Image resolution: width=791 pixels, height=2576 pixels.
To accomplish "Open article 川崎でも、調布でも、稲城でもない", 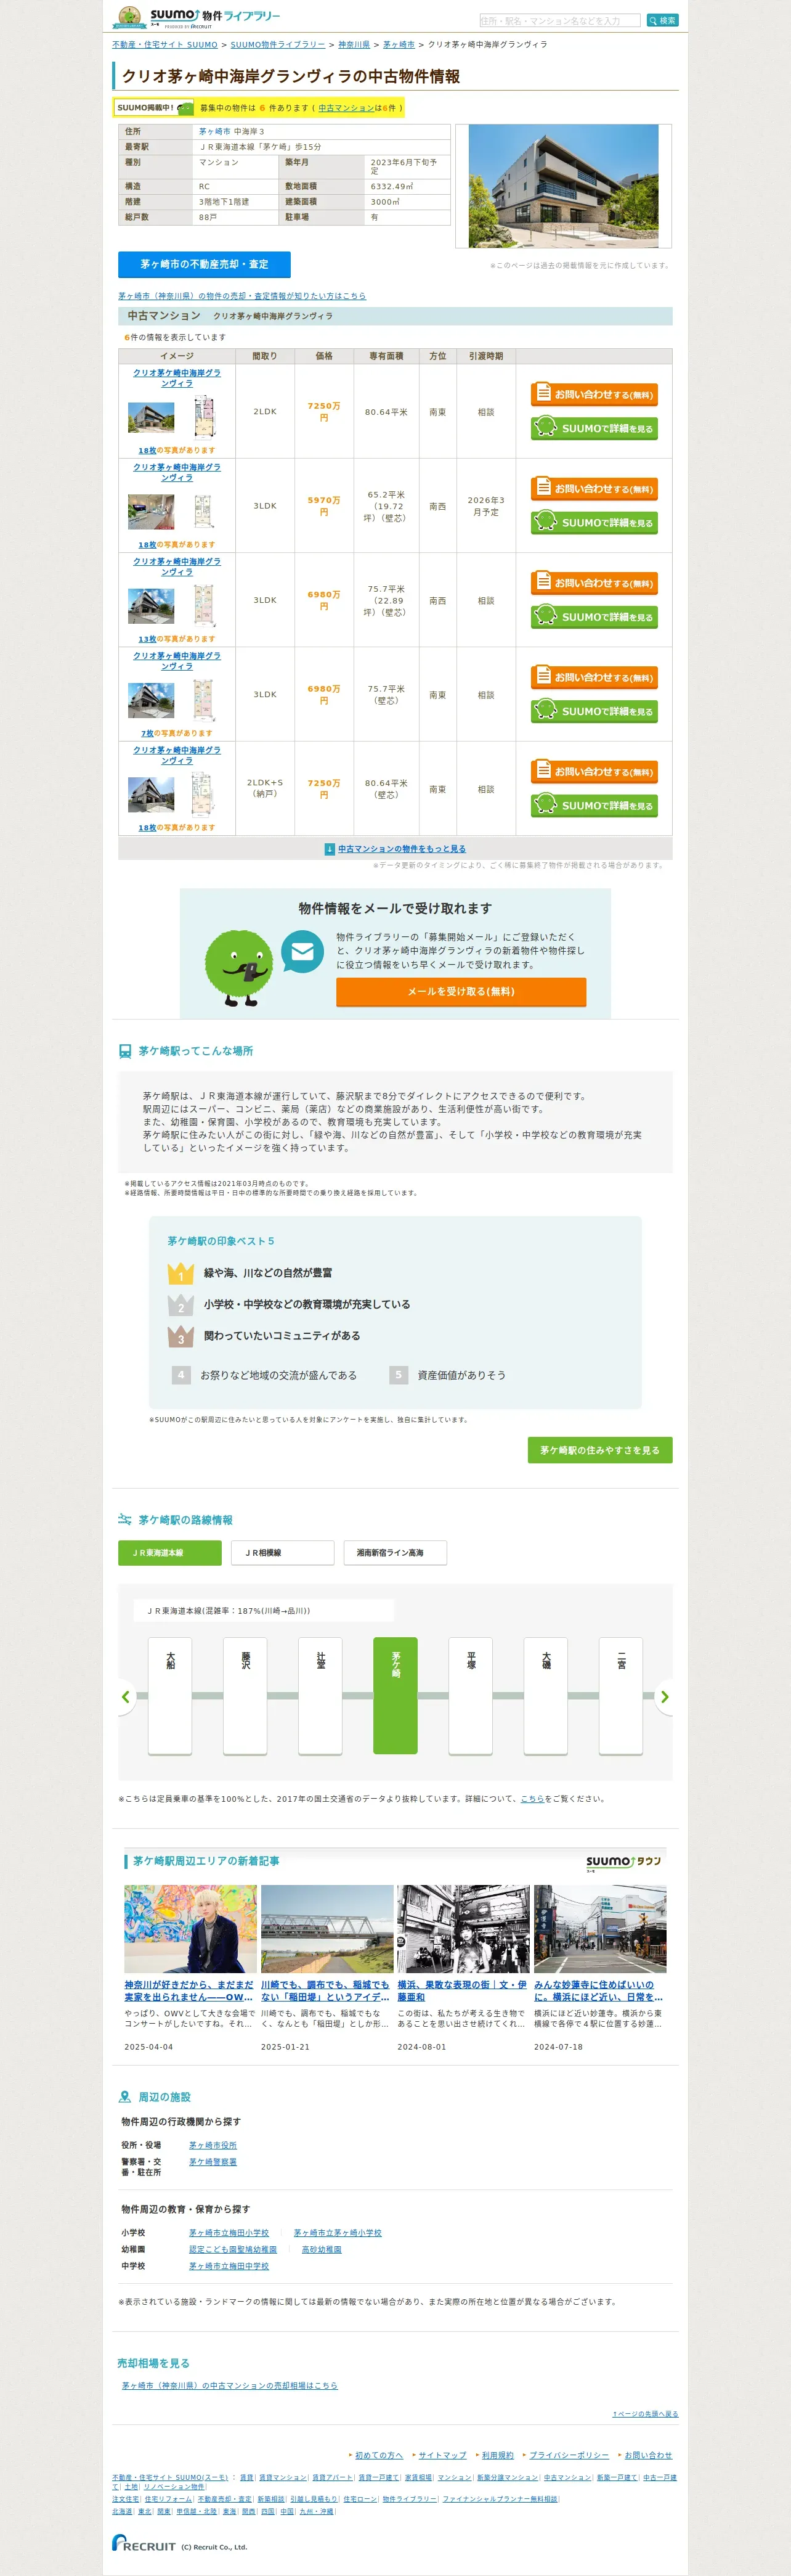I will click(326, 1991).
